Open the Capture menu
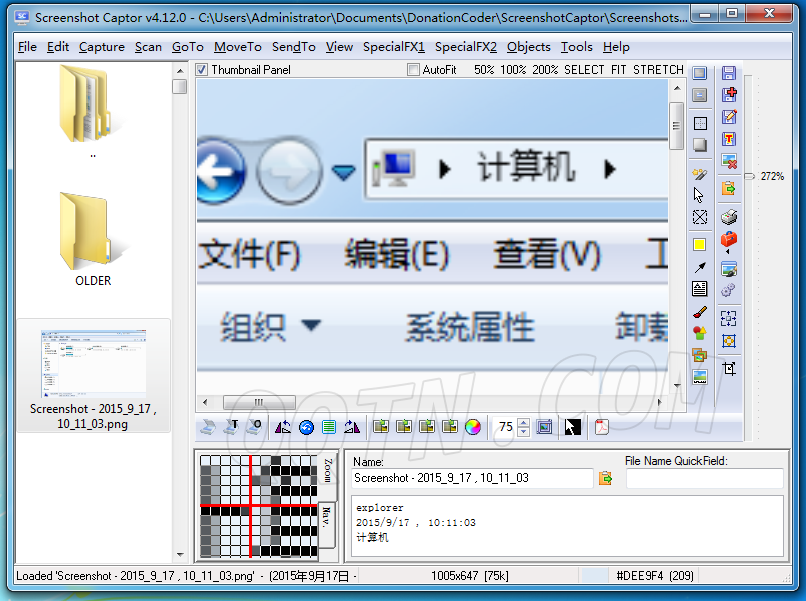Viewport: 806px width, 601px height. tap(102, 47)
